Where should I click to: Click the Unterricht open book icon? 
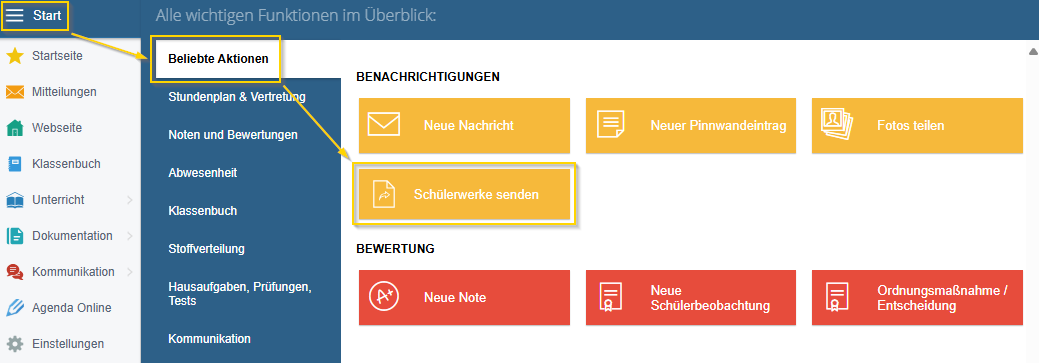pyautogui.click(x=15, y=199)
